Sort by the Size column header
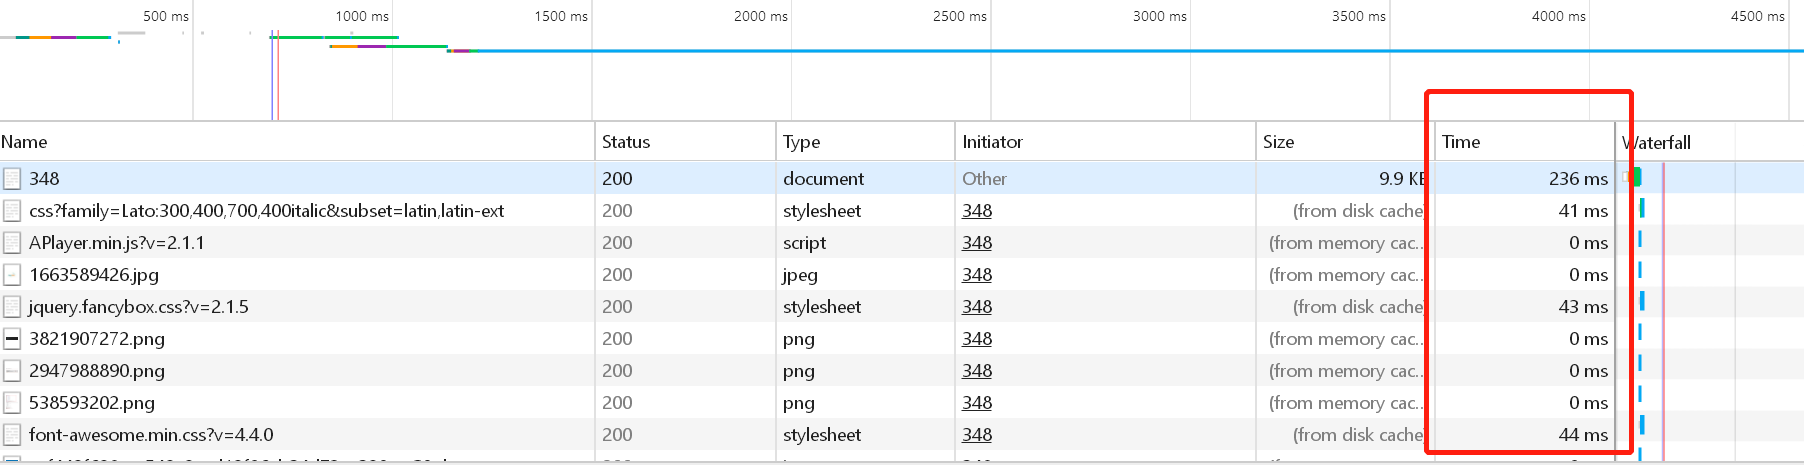Viewport: 1804px width, 465px height. 1345,142
